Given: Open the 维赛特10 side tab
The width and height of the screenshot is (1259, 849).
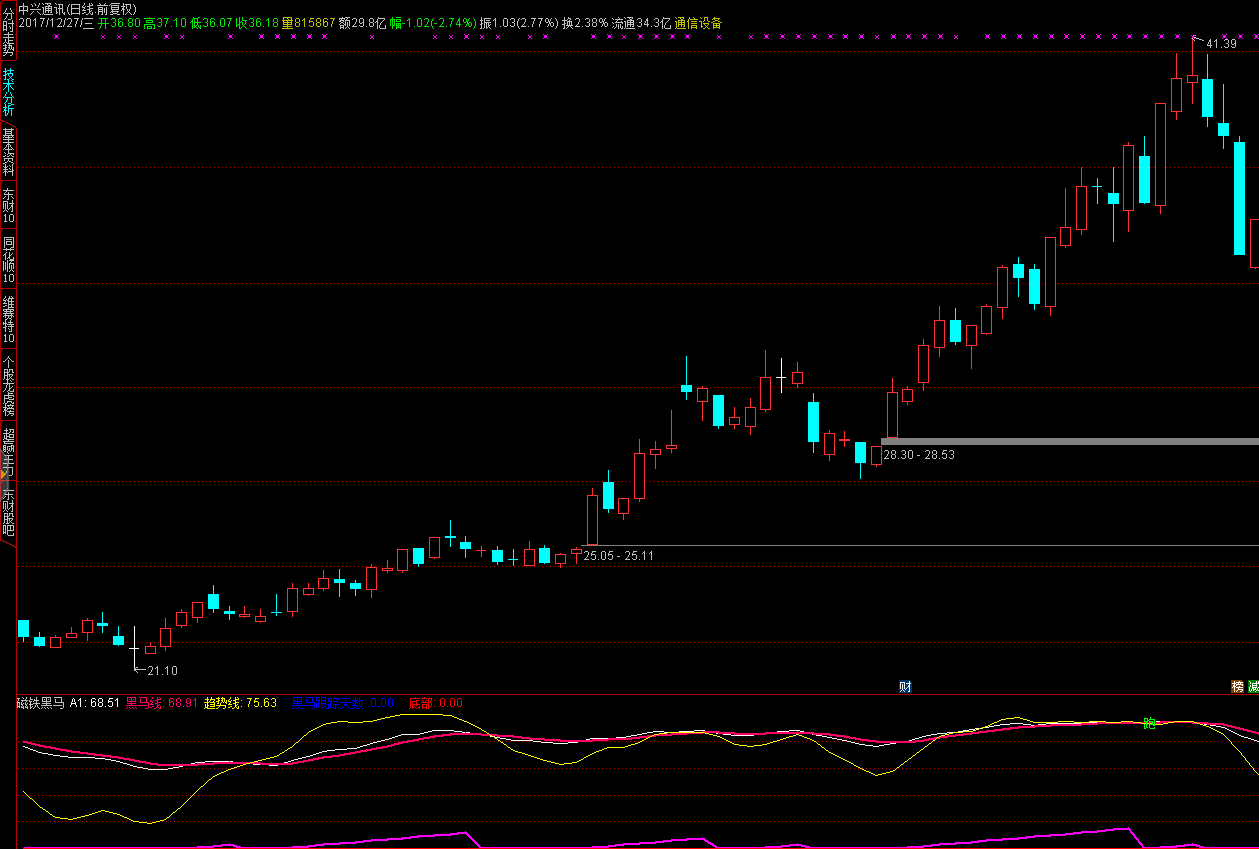Looking at the screenshot, I should click(x=8, y=320).
